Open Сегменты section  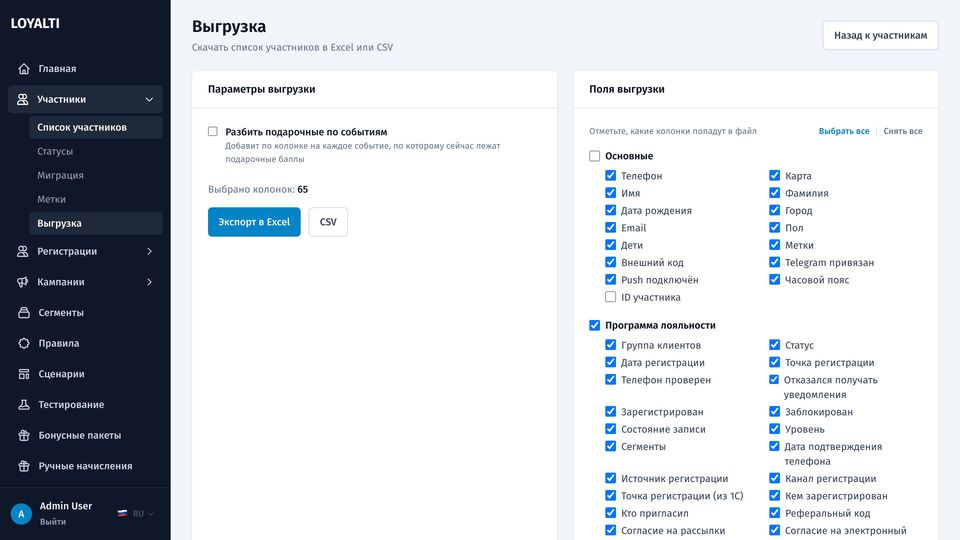pos(85,312)
